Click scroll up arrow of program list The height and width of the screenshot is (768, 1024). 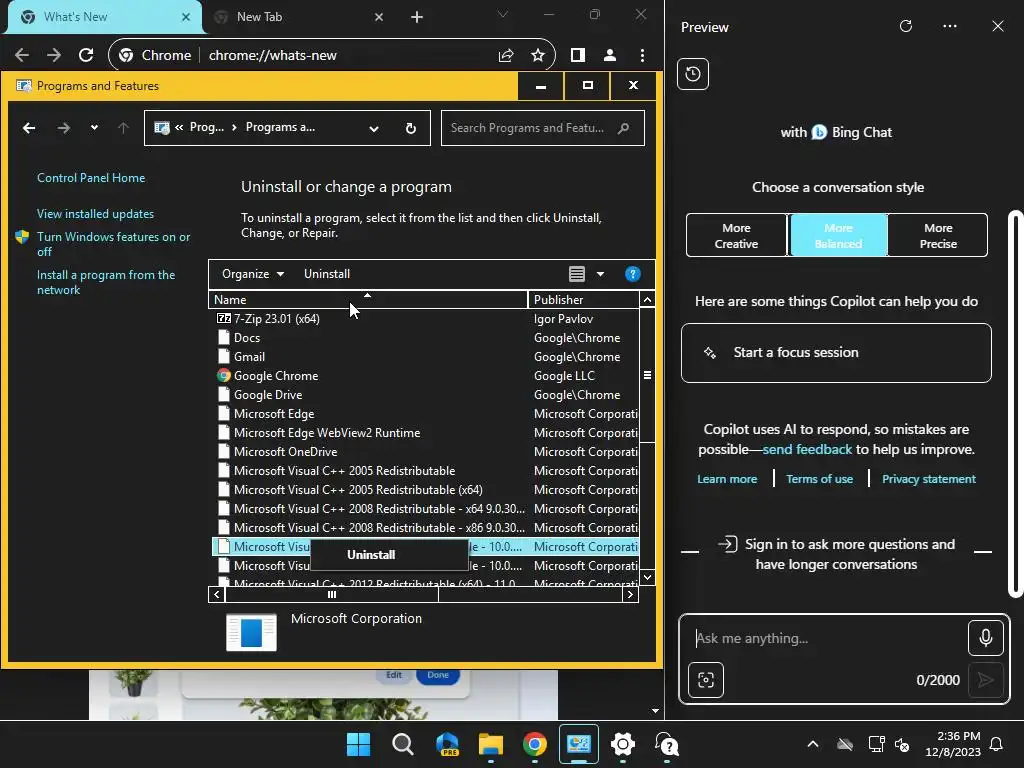[647, 300]
